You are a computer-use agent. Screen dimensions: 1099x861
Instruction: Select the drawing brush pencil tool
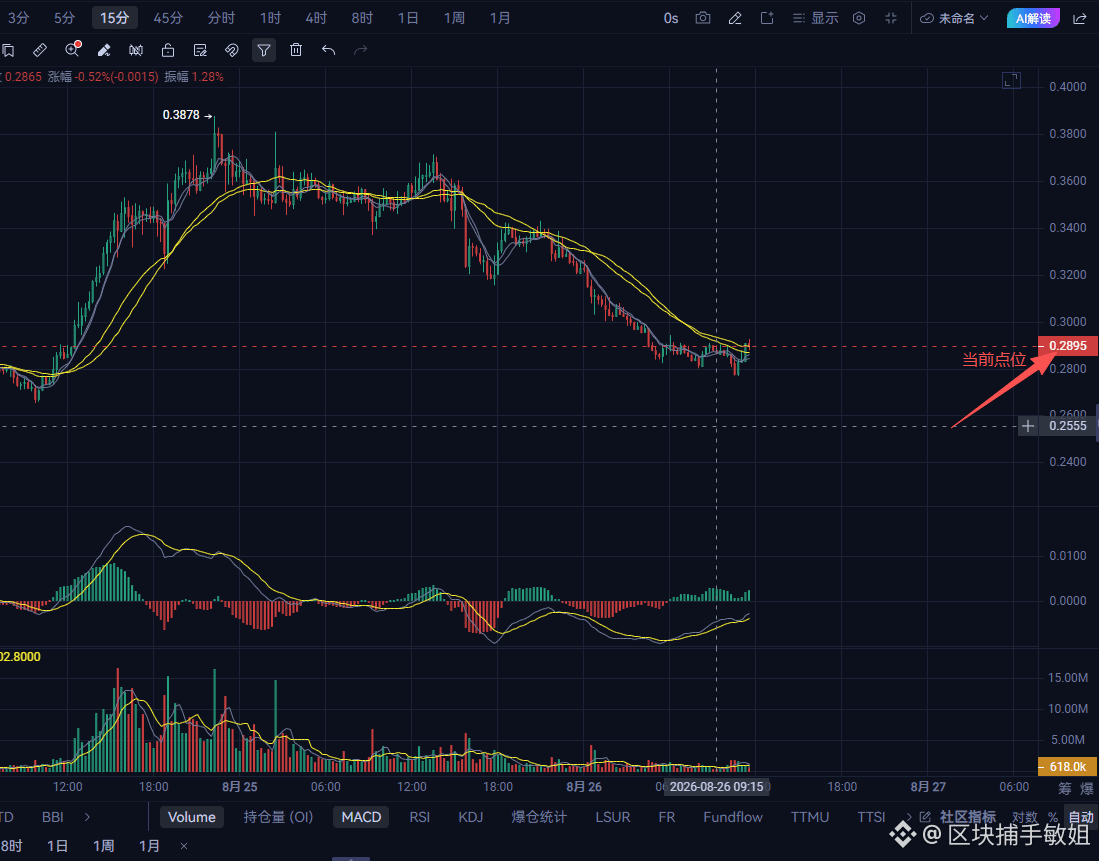click(x=104, y=50)
